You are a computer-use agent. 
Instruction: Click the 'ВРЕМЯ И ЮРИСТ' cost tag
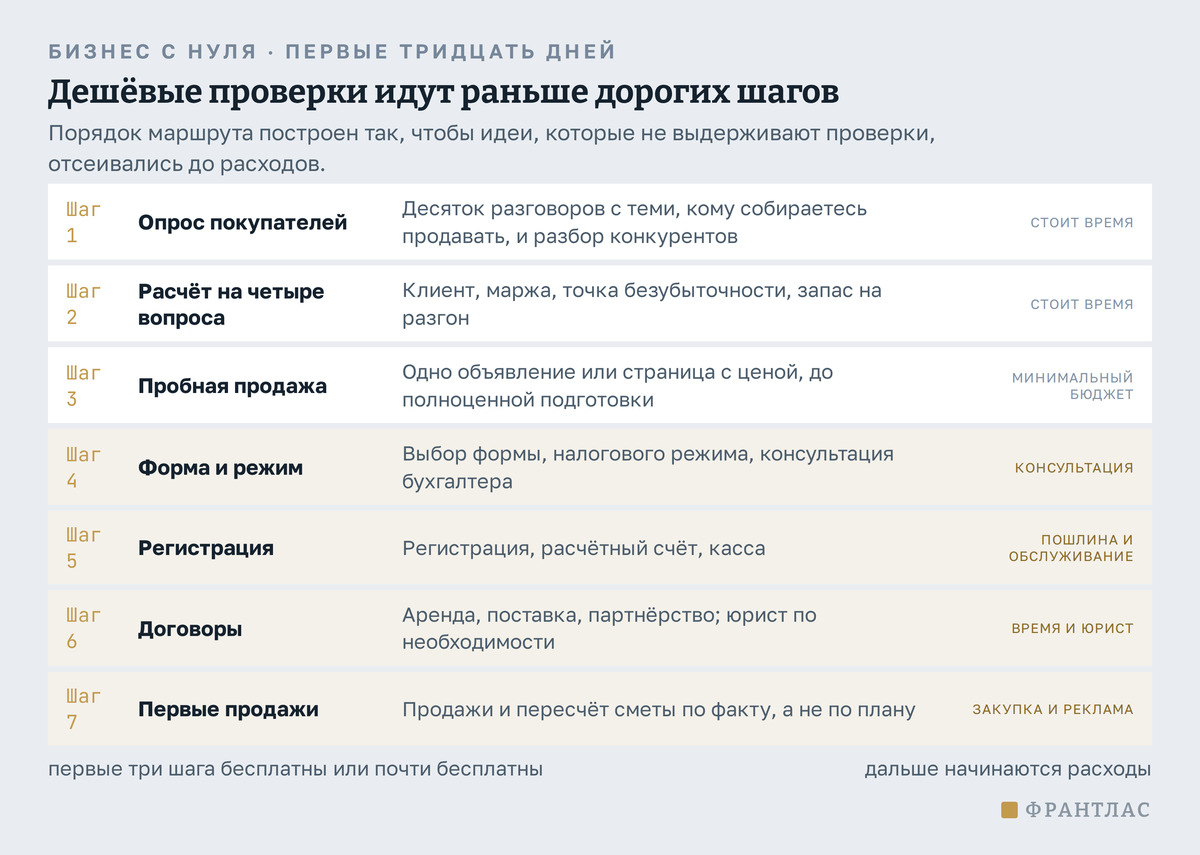click(1073, 629)
